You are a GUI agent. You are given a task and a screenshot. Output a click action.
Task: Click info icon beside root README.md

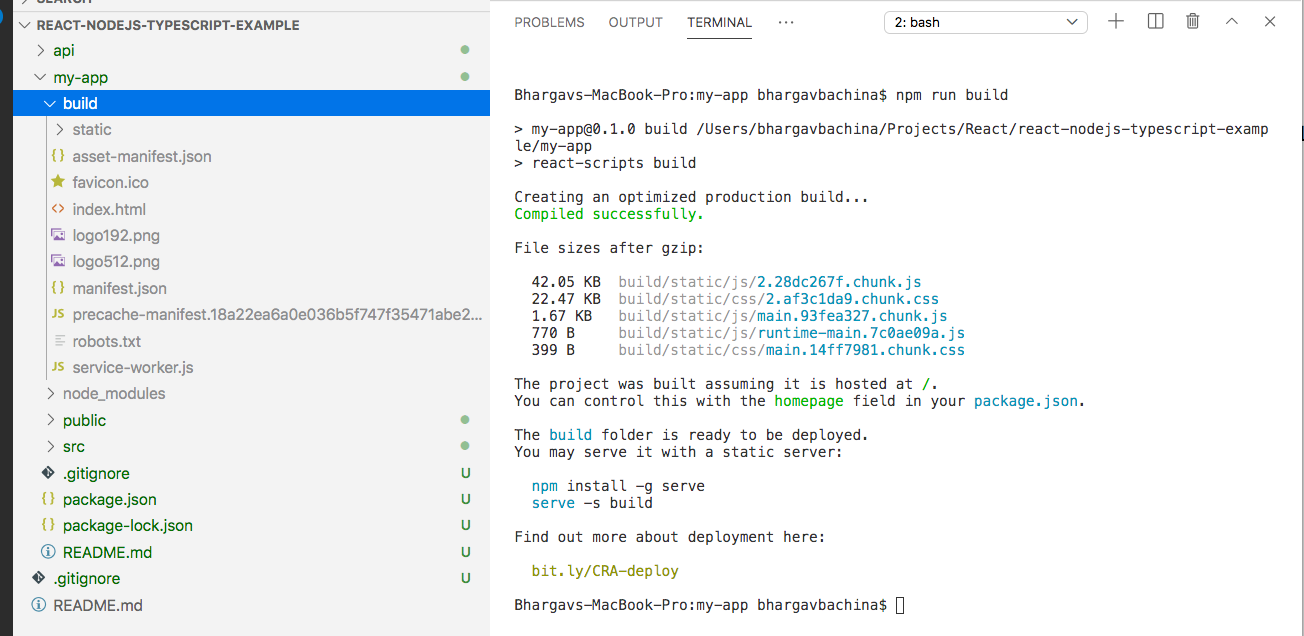(39, 605)
